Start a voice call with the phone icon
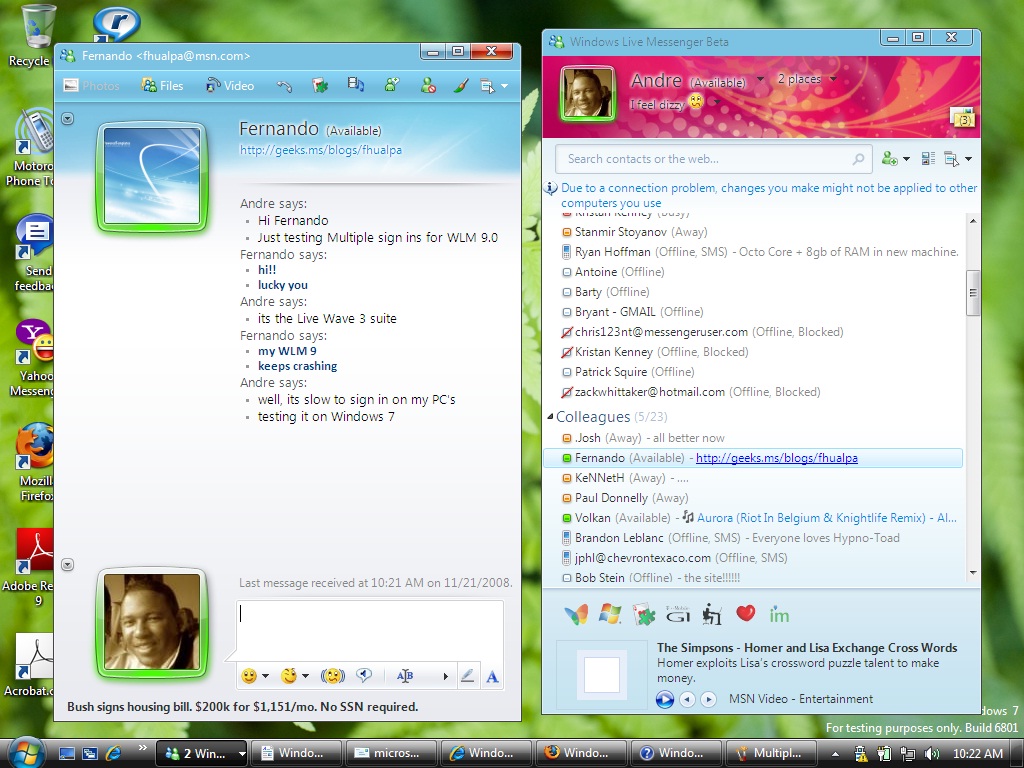1024x768 pixels. 284,86
